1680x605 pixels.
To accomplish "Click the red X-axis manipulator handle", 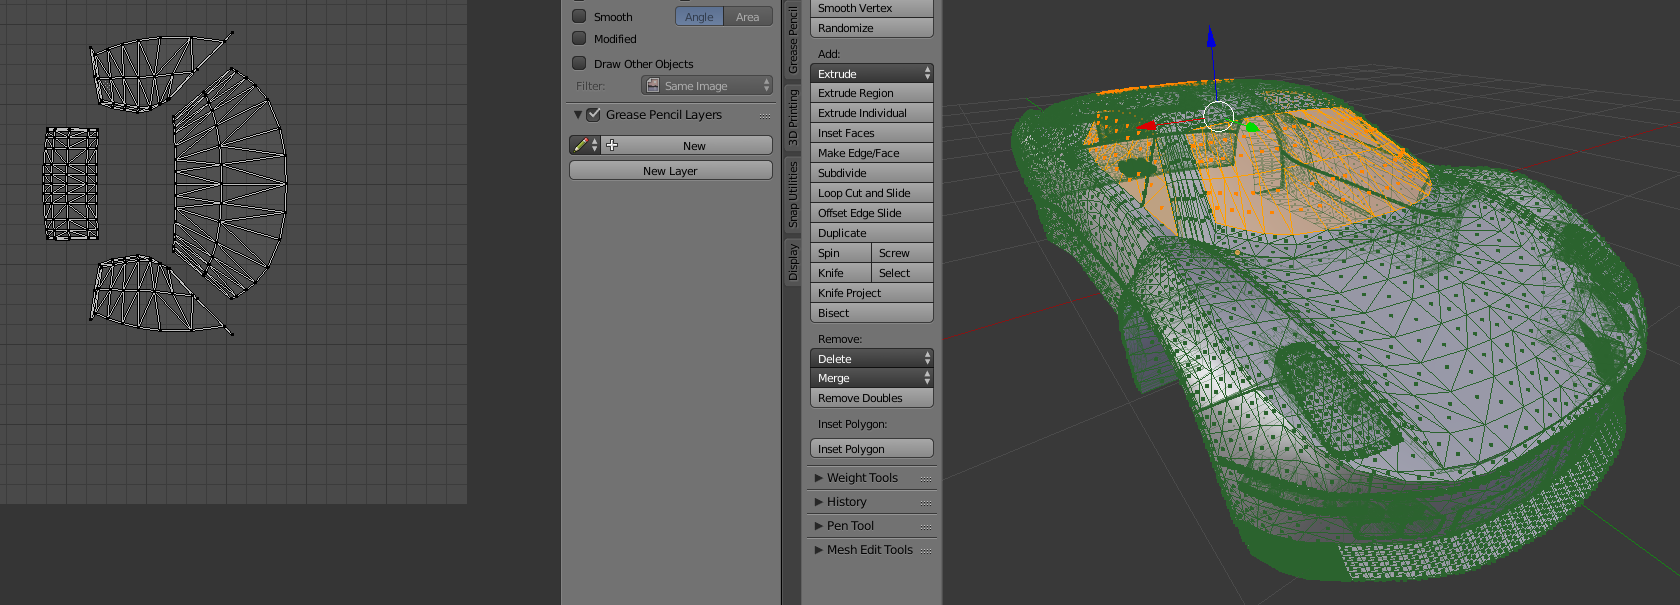I will coord(1147,126).
